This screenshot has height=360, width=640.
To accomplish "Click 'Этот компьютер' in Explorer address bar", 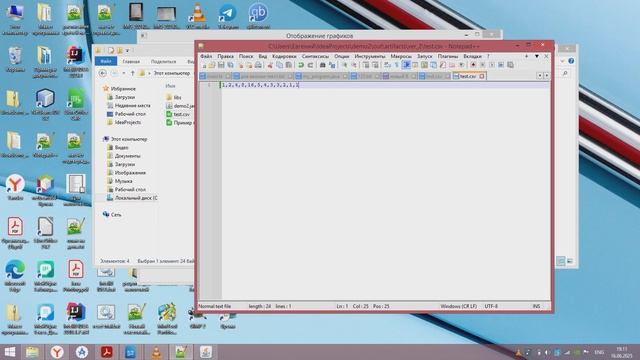I will [x=172, y=73].
